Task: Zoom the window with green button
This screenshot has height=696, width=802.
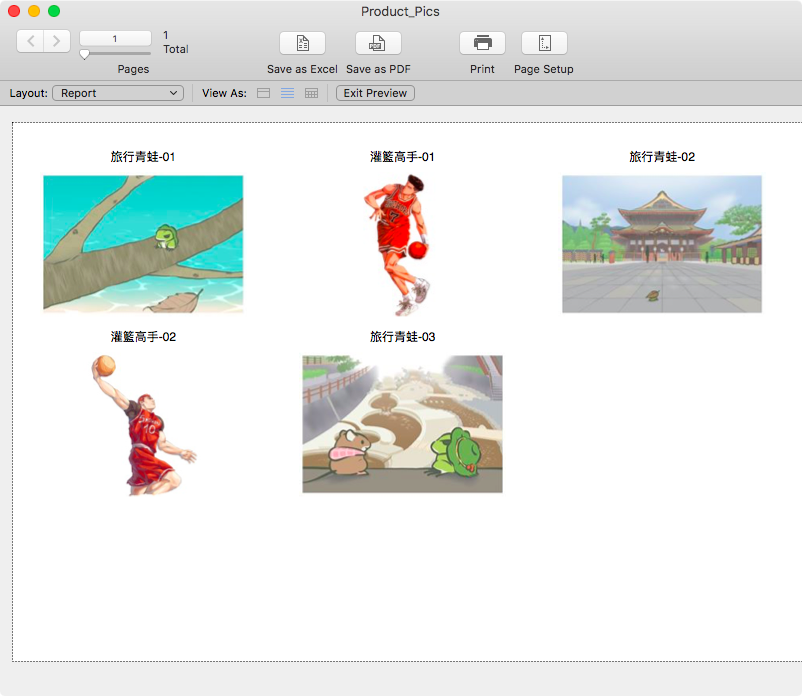Action: click(54, 11)
